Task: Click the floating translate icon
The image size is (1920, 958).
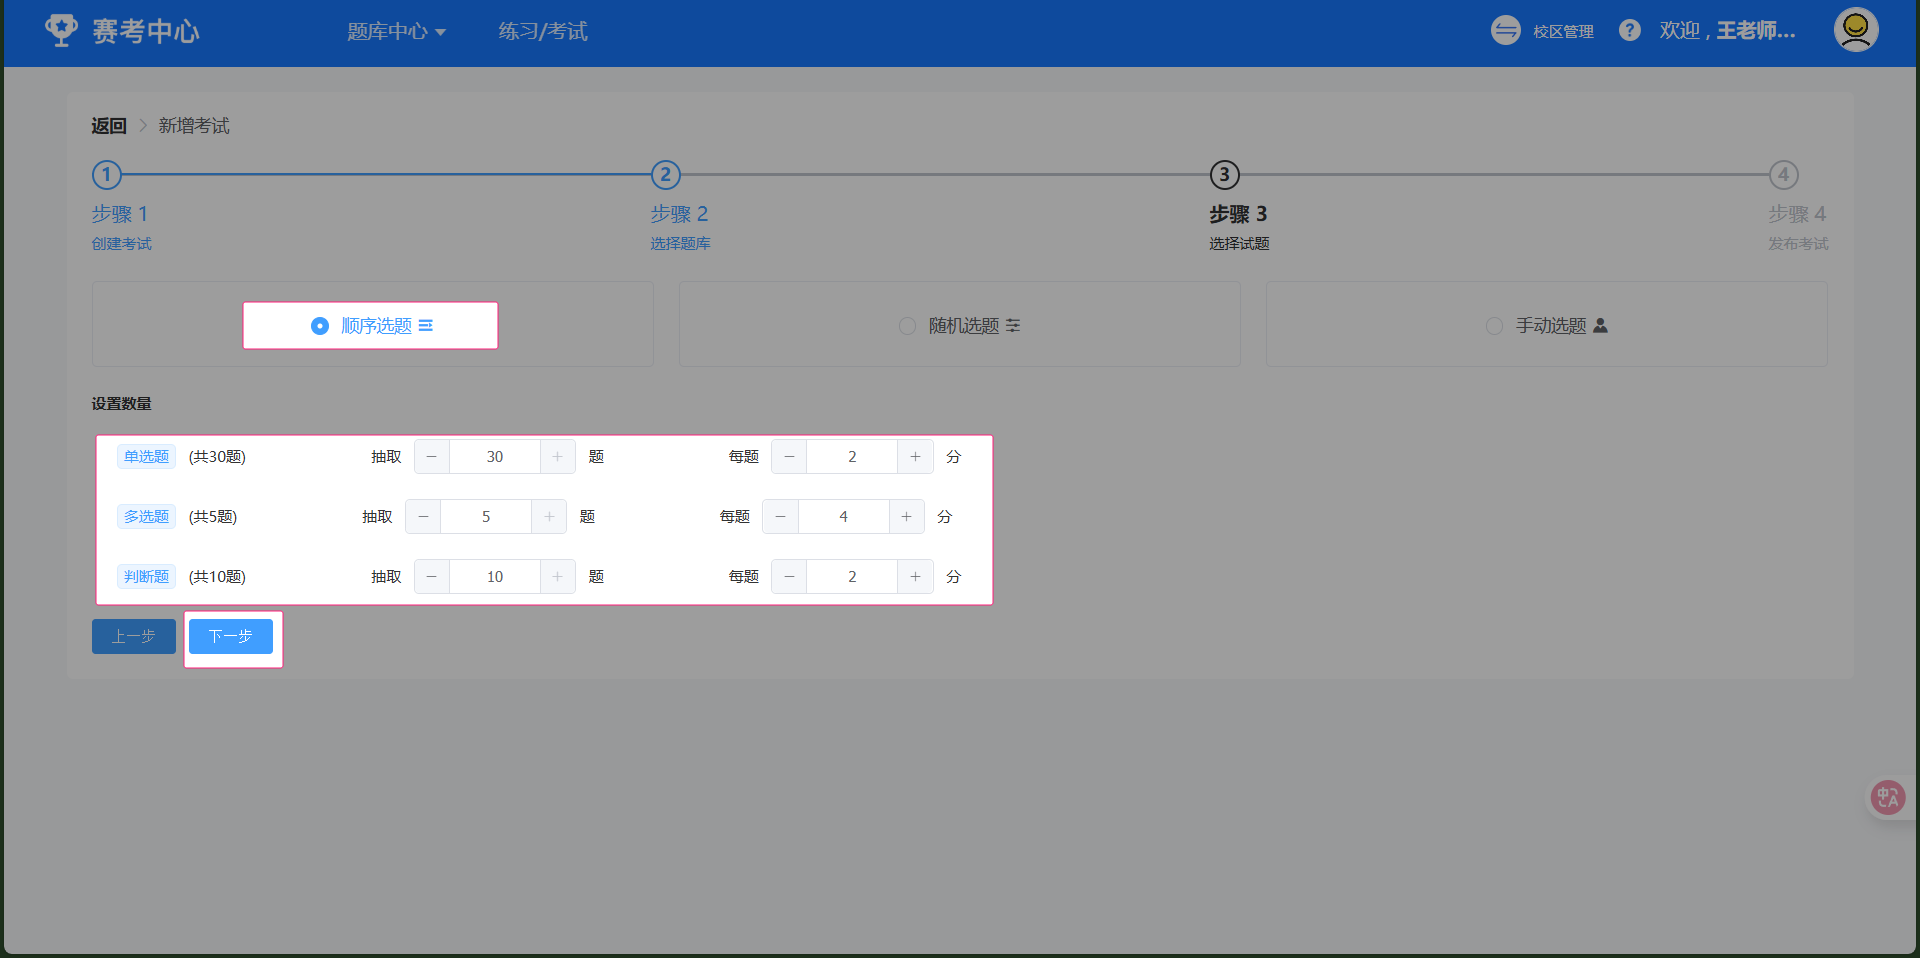Action: point(1887,797)
